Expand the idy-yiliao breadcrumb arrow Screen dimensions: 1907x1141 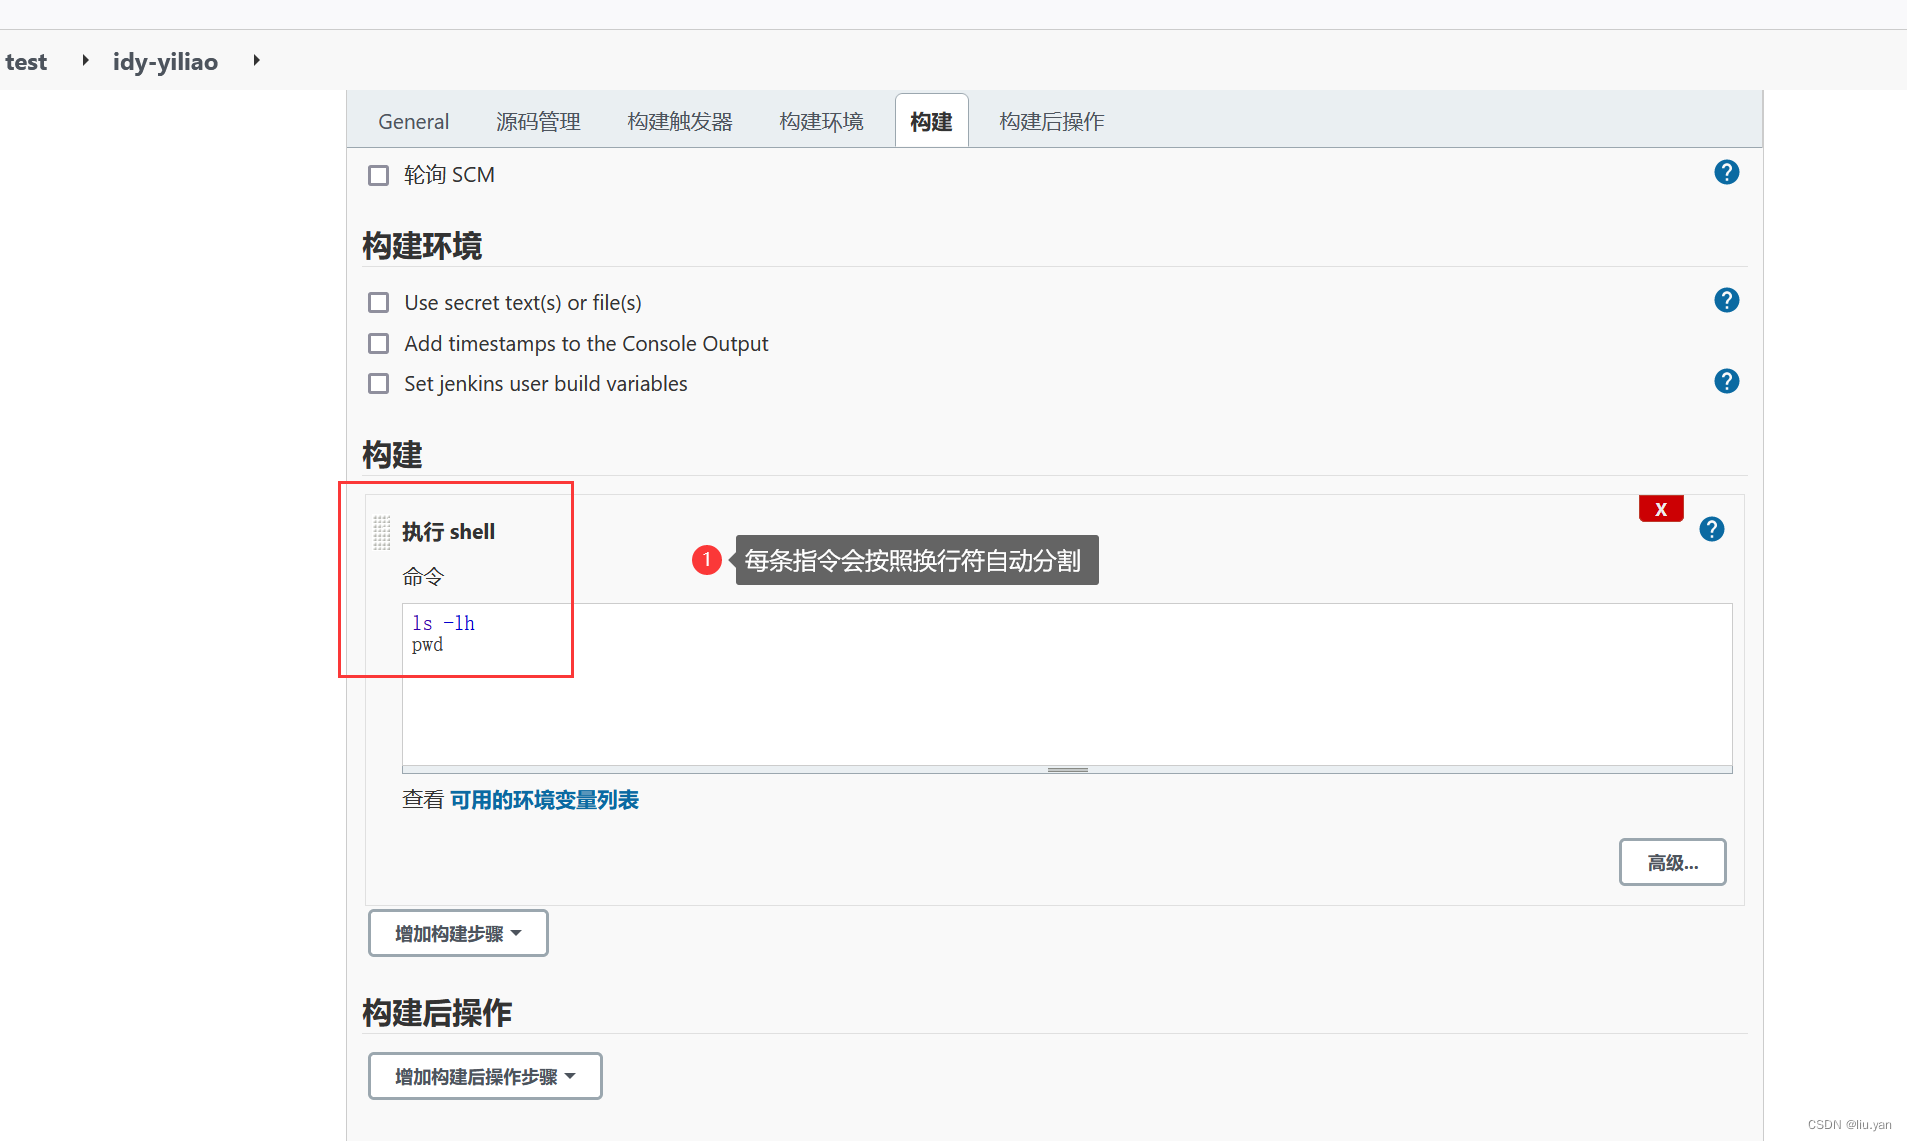[x=256, y=61]
